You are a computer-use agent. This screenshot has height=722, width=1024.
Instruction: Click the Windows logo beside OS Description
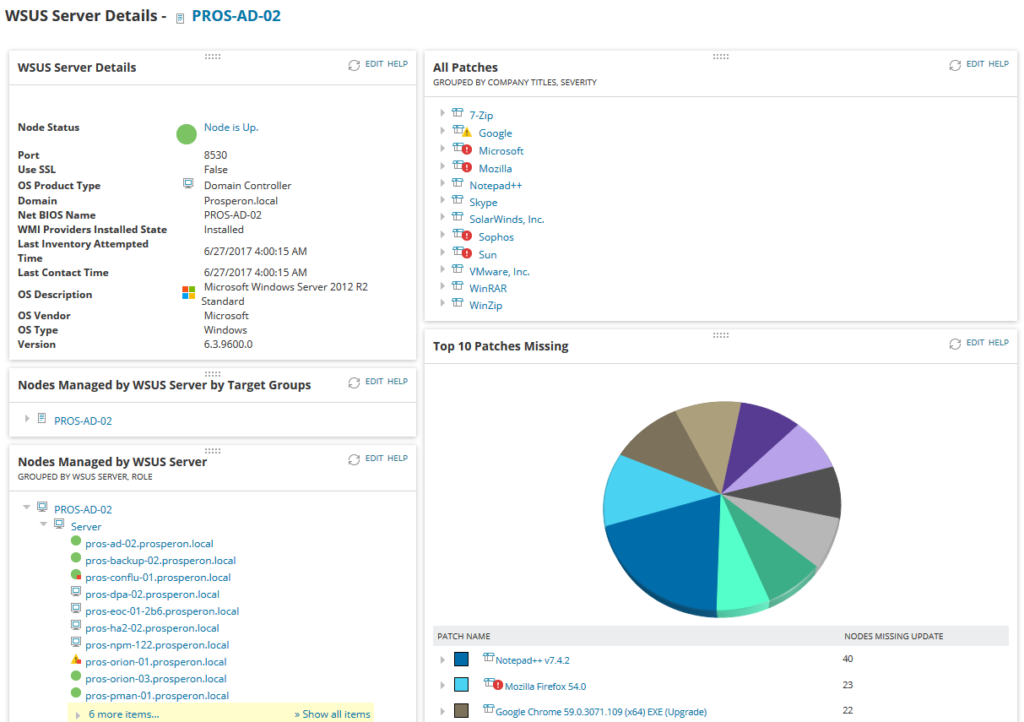[187, 293]
